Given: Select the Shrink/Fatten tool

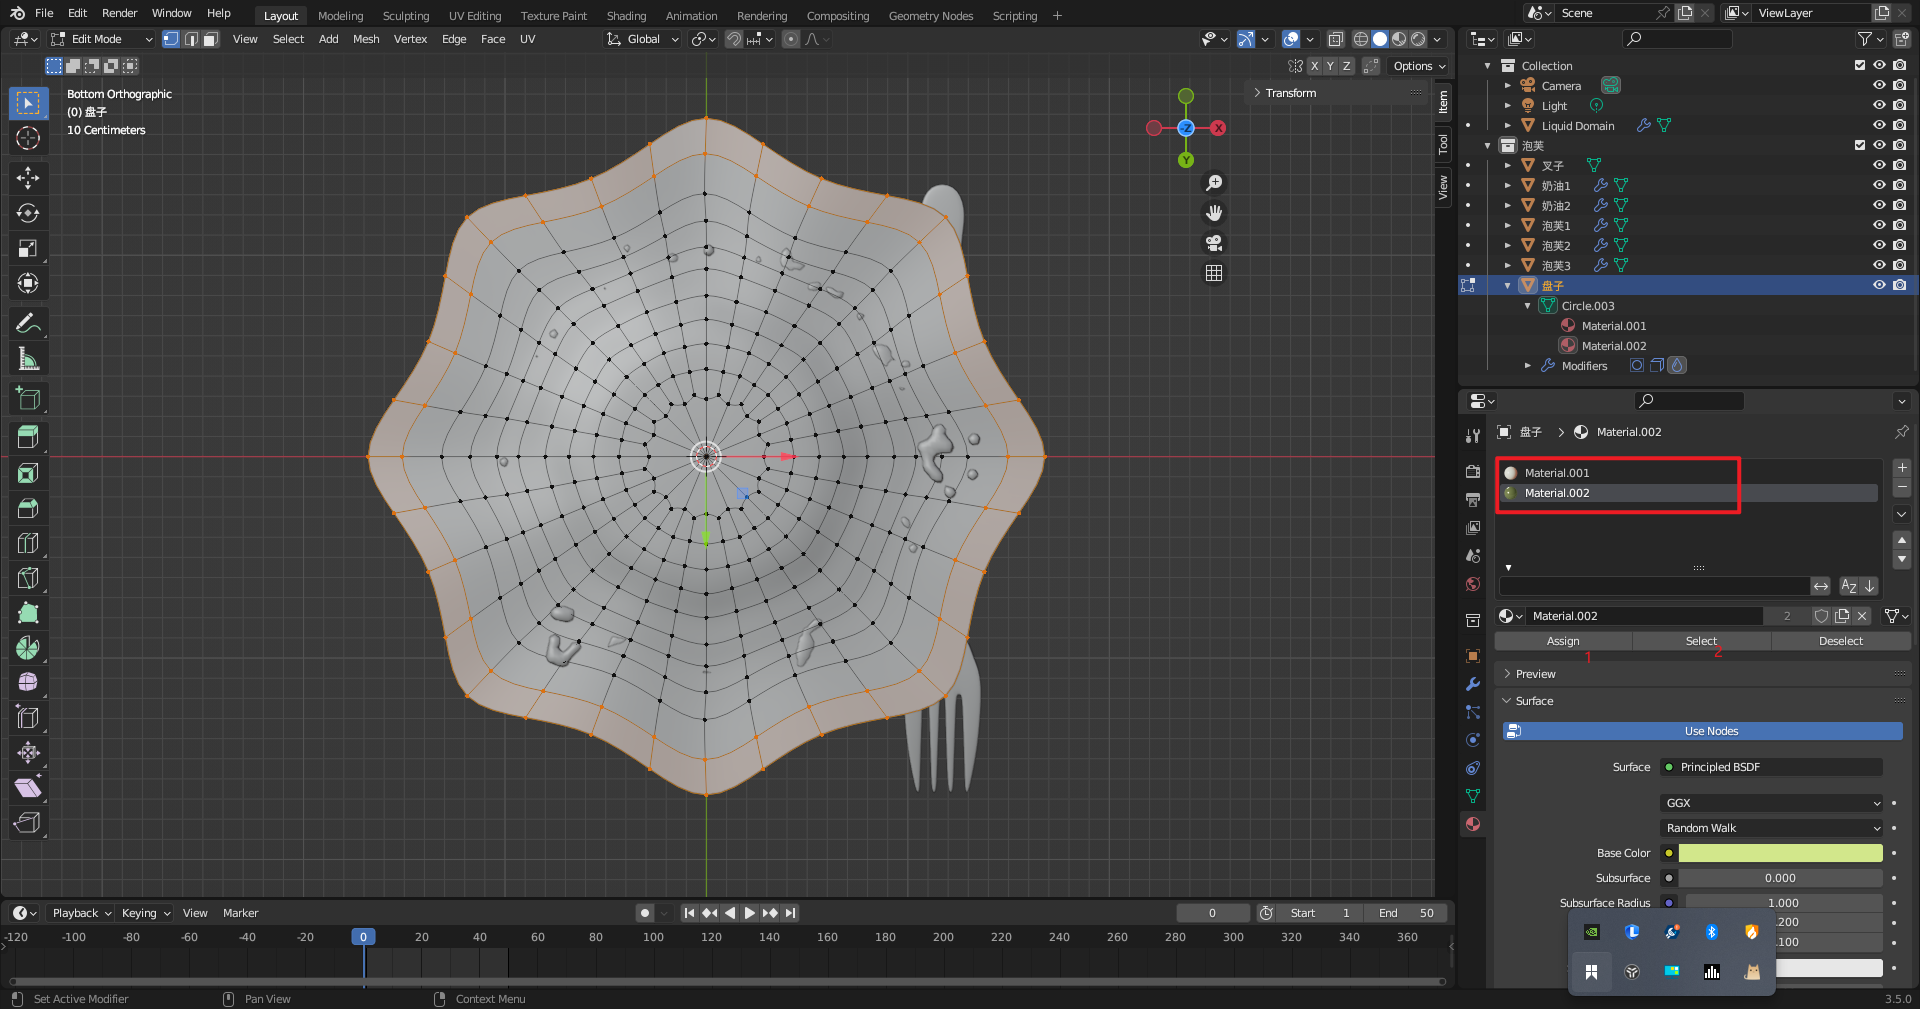Looking at the screenshot, I should pyautogui.click(x=28, y=753).
